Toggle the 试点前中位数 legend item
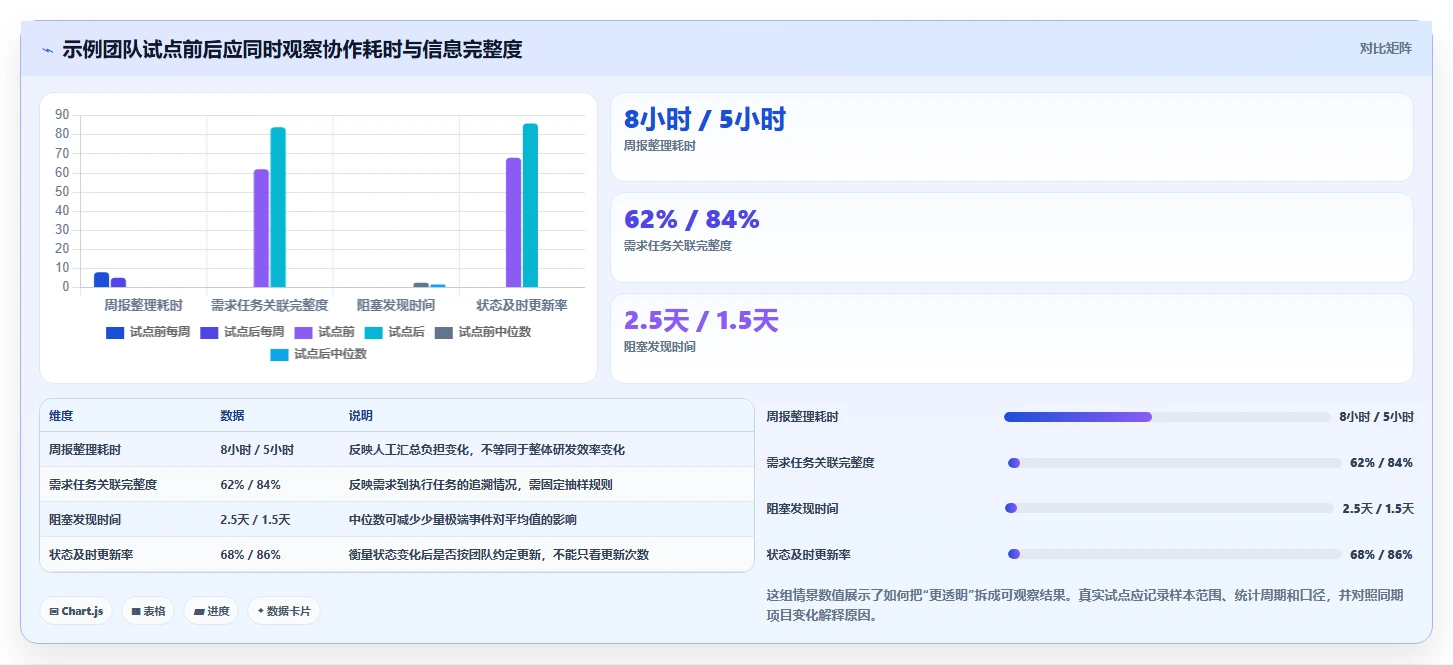Image resolution: width=1453 pixels, height=665 pixels. tap(483, 332)
